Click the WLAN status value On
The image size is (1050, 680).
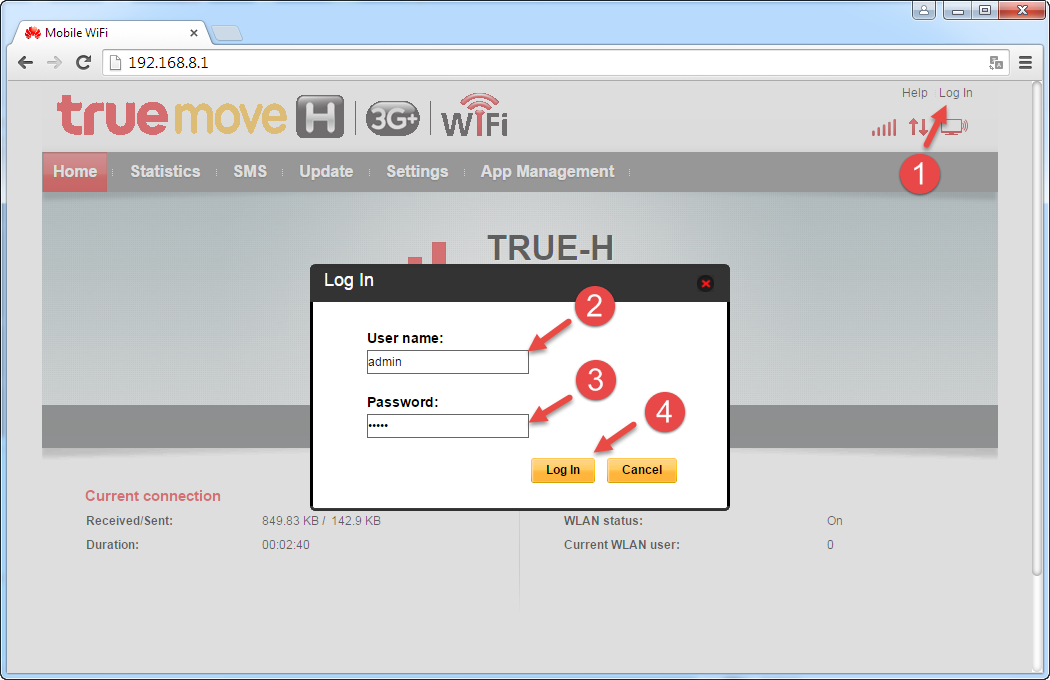pyautogui.click(x=834, y=521)
